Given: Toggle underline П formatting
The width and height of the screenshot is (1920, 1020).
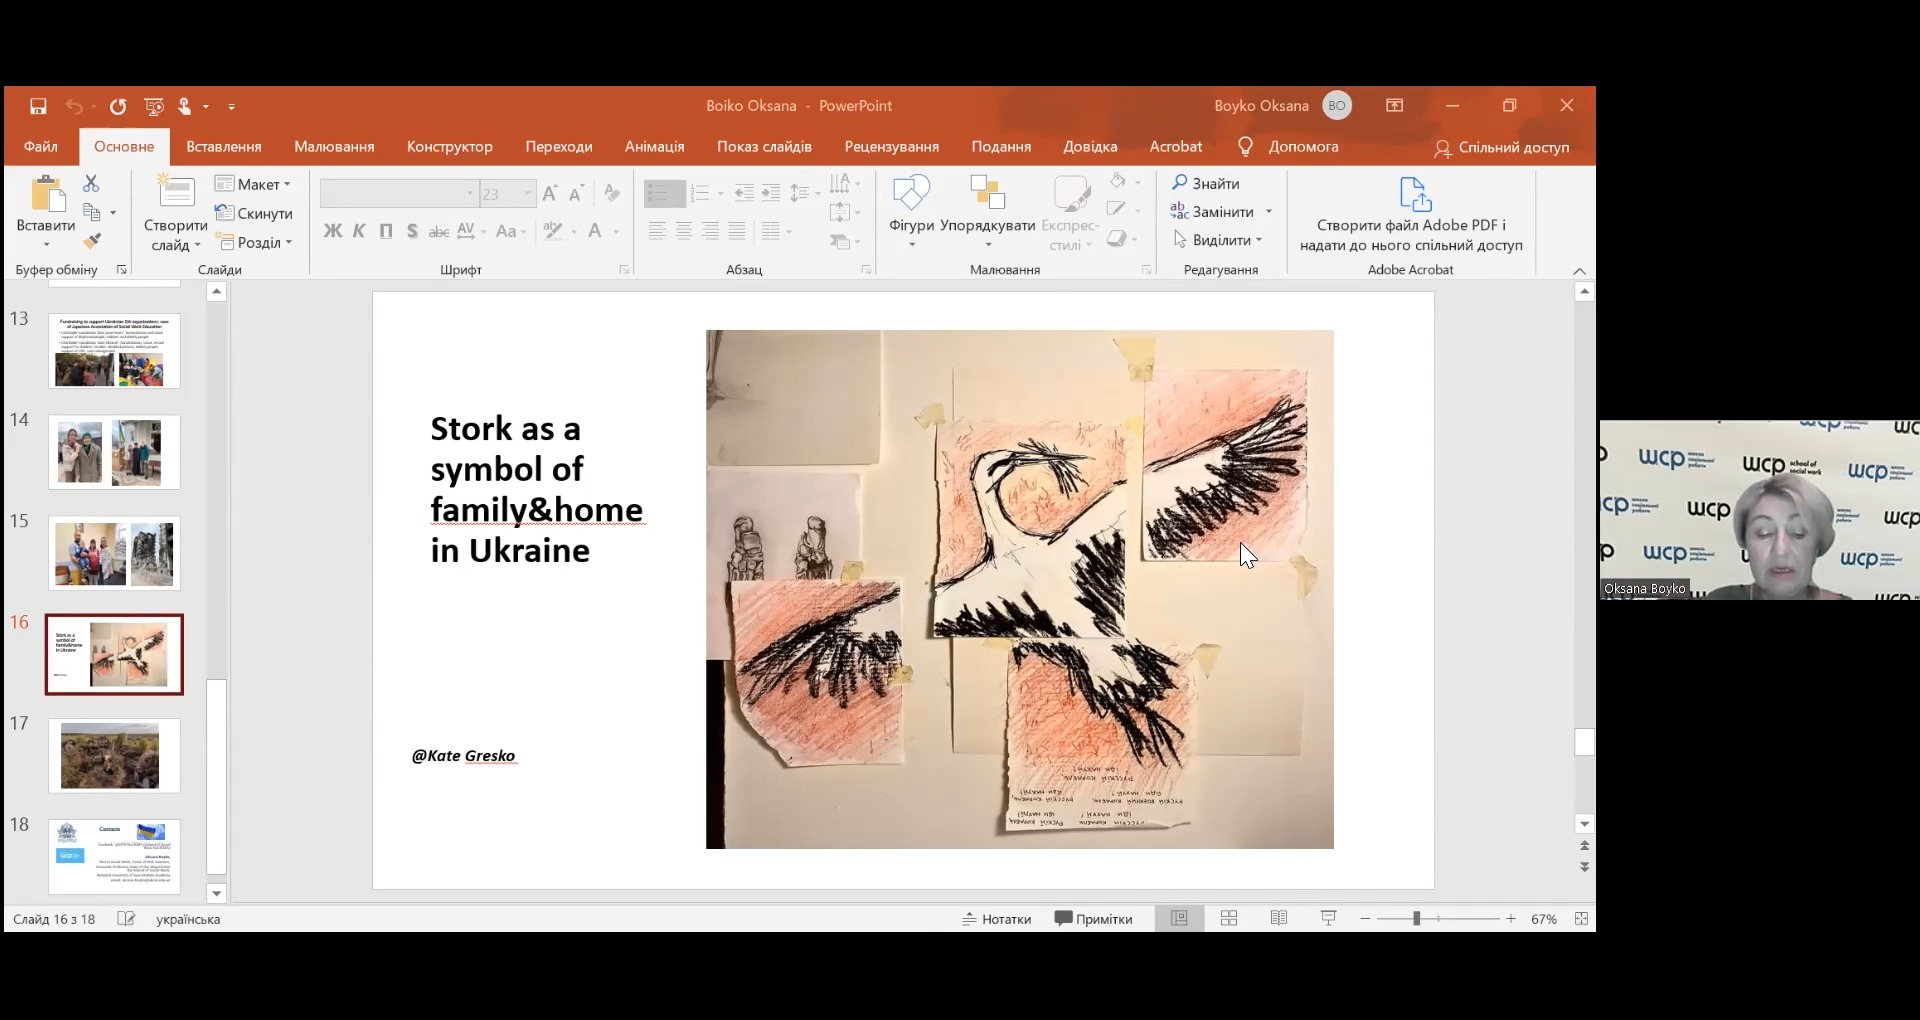Looking at the screenshot, I should click(386, 231).
